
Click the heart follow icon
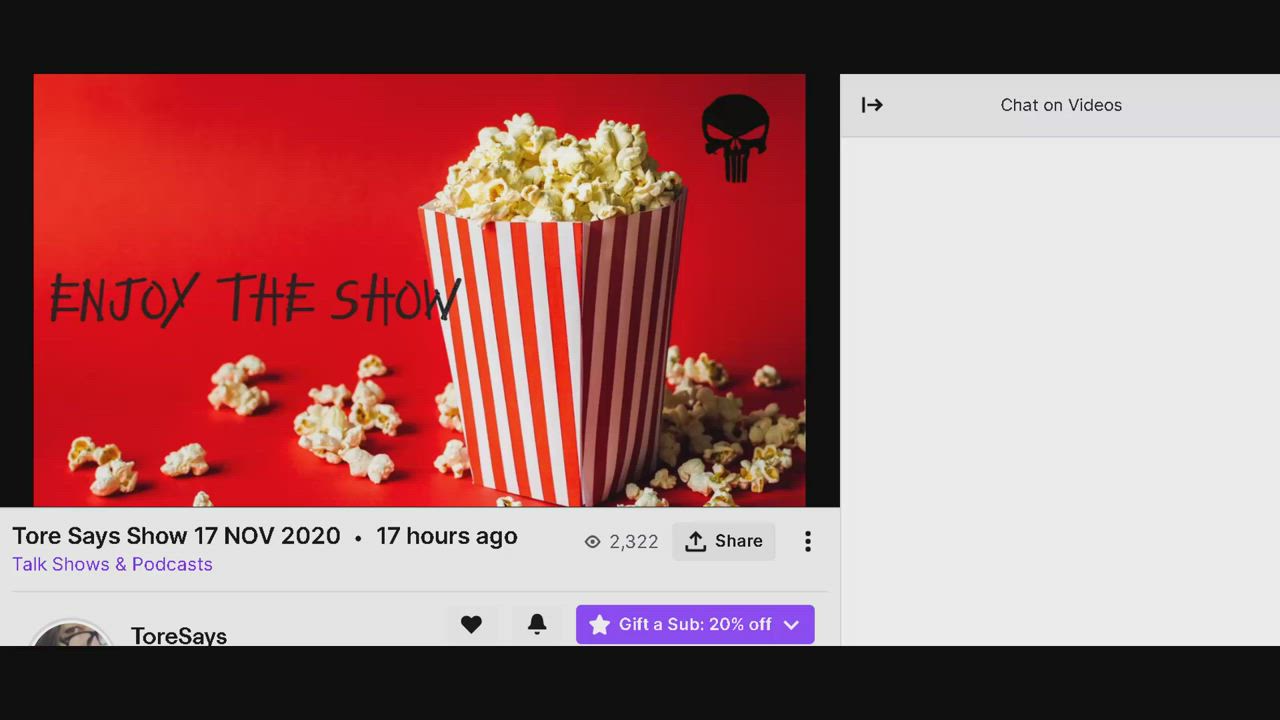point(471,624)
